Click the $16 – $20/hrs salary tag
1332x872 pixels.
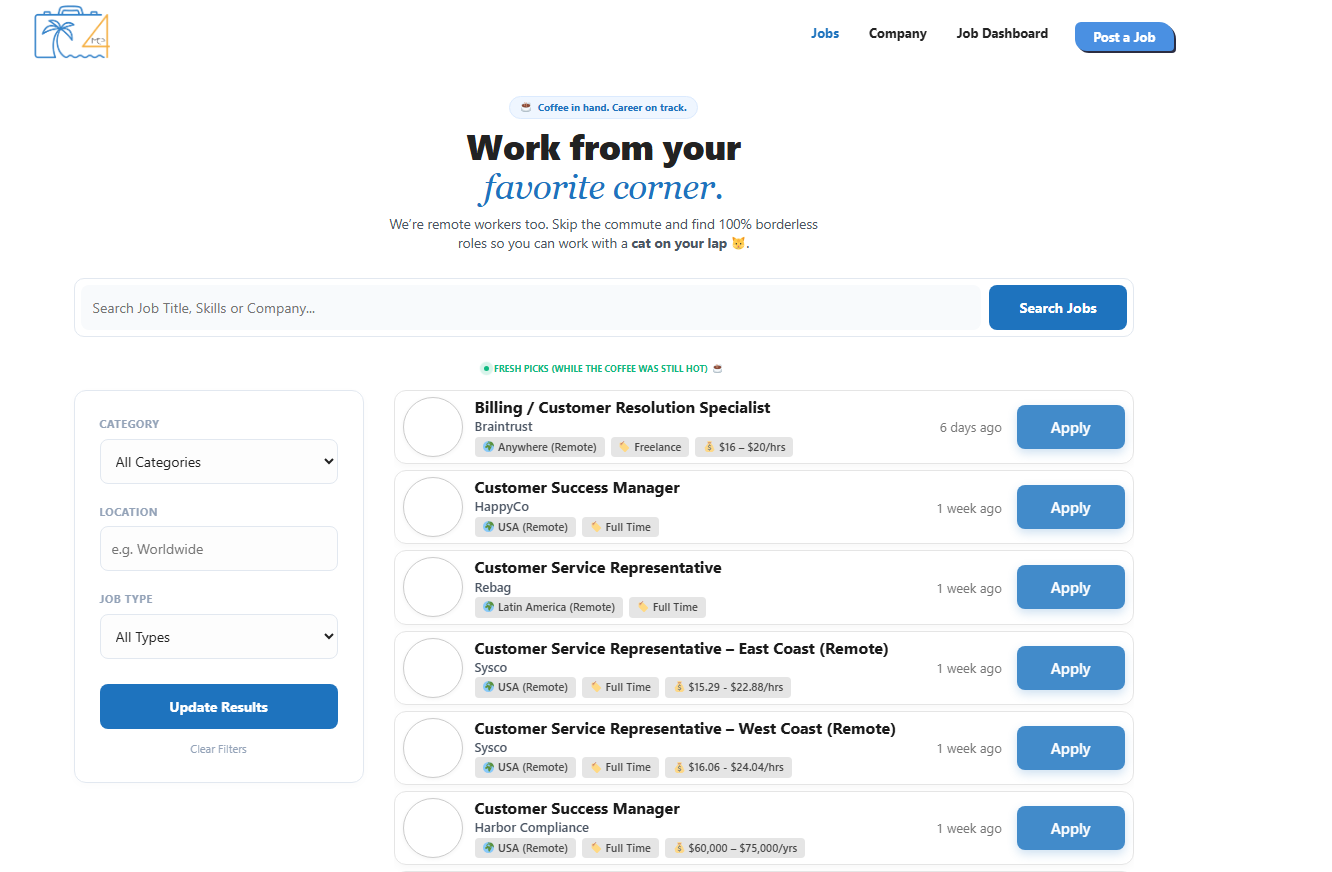[744, 447]
